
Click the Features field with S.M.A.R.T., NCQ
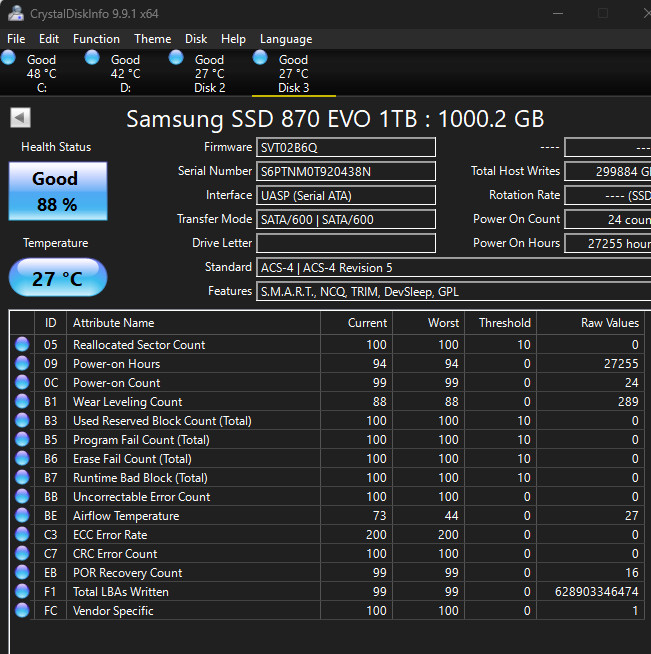coord(453,291)
